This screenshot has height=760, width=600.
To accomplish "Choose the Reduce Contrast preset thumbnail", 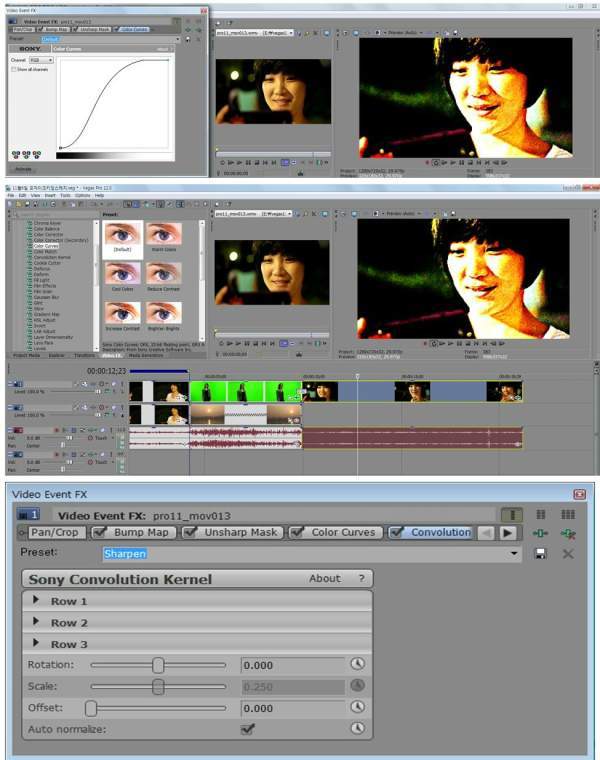I will click(164, 275).
